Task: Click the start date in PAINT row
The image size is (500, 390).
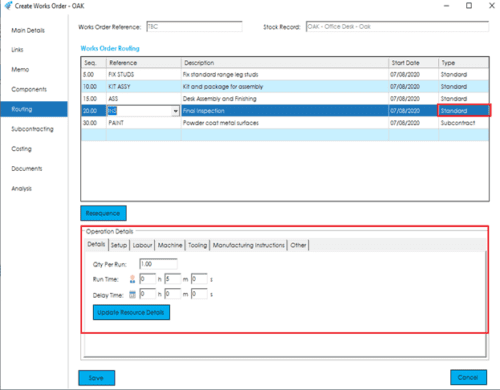Action: point(413,123)
